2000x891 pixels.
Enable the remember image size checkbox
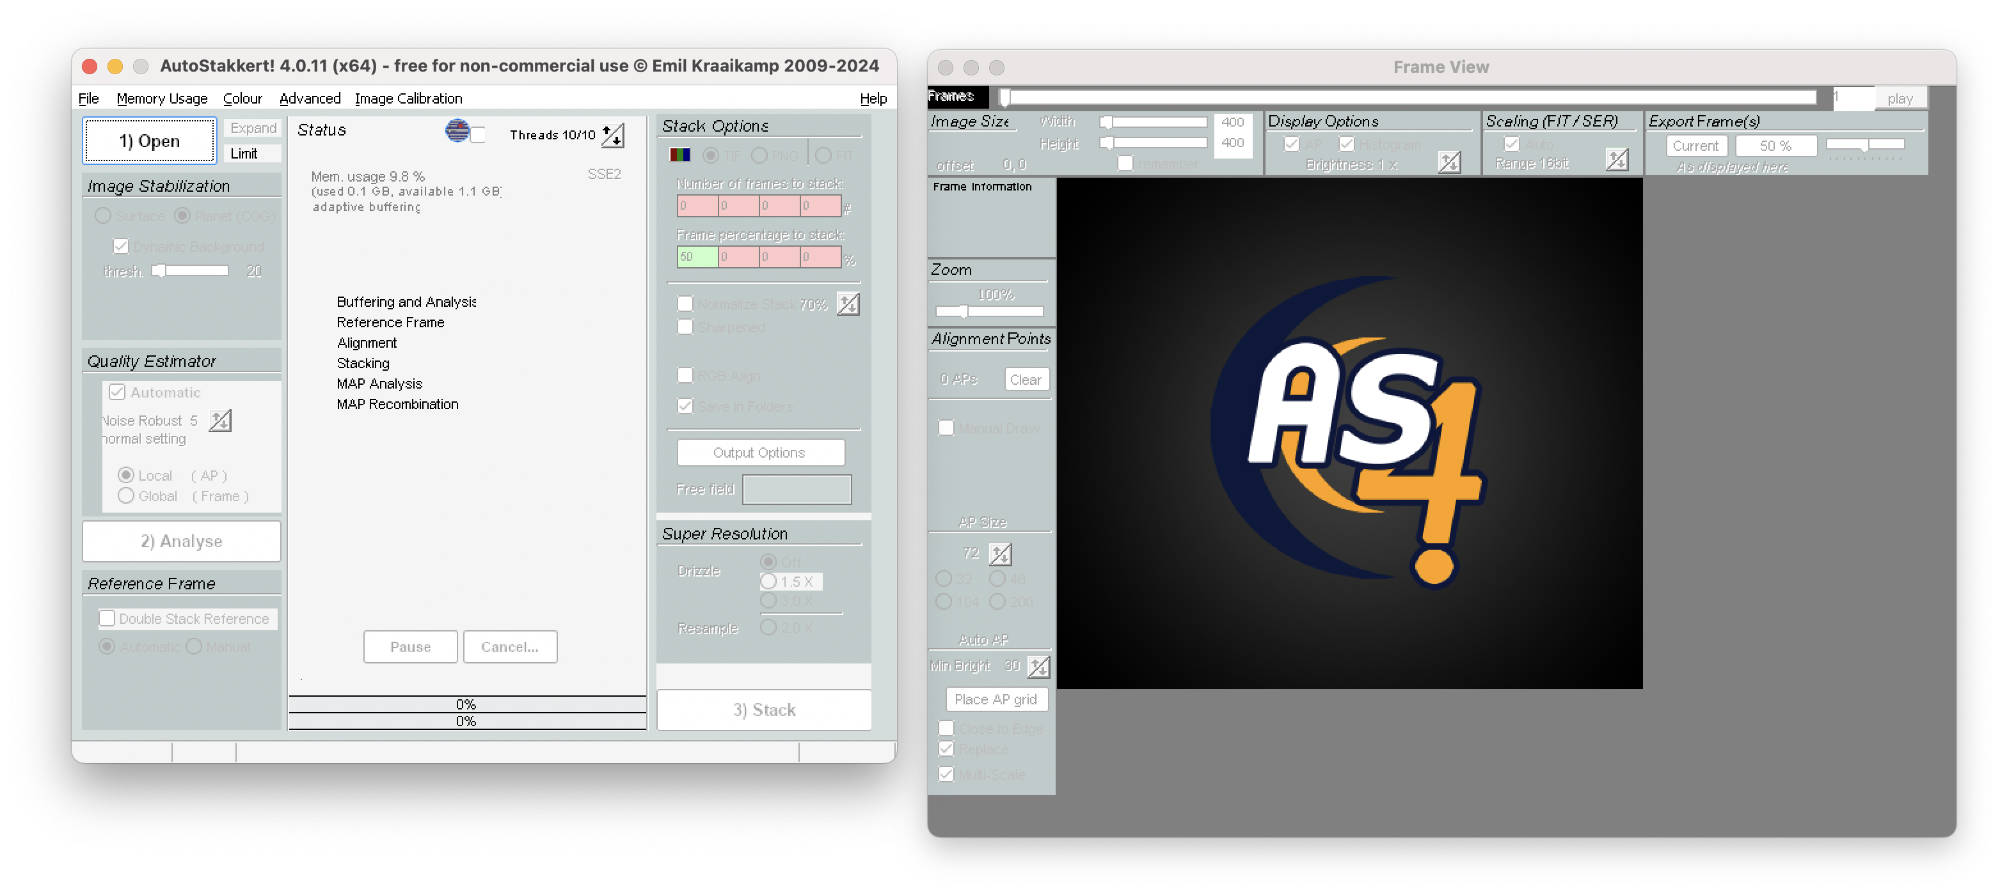click(x=1125, y=163)
